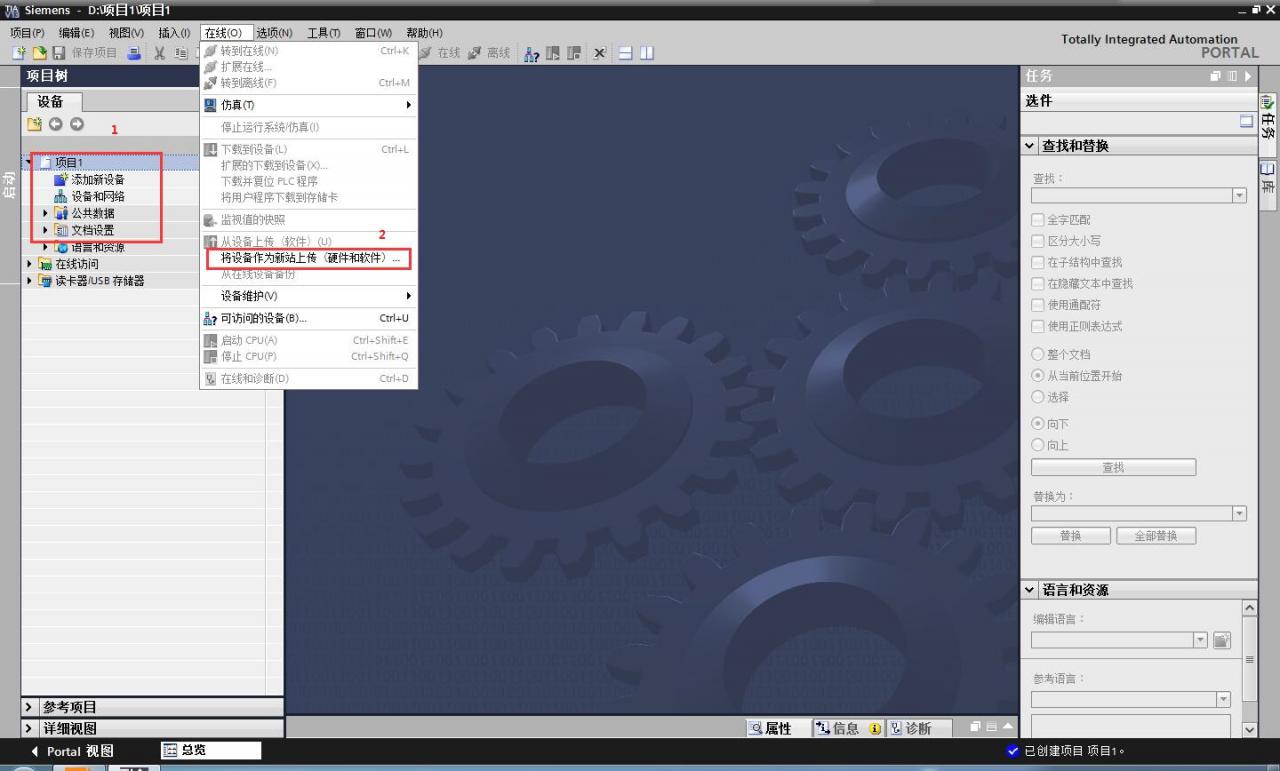Screen dimensions: 1280x771
Task: Collapse the Languages & resources (语言和资源) section
Action: point(1030,590)
